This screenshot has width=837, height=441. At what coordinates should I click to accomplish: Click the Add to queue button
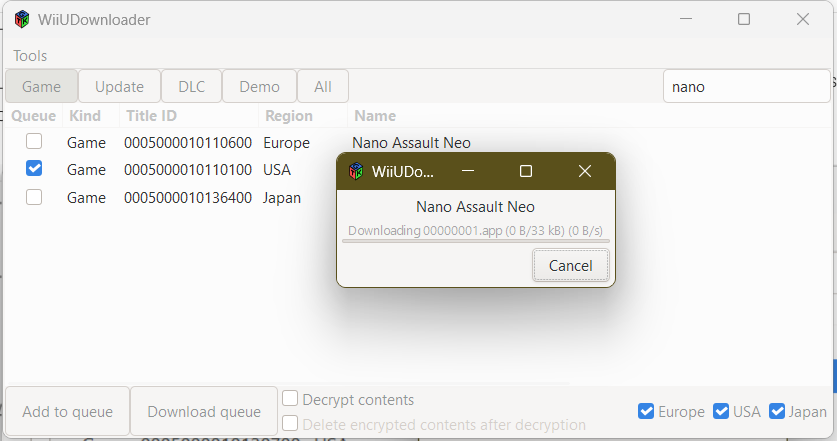(x=68, y=412)
